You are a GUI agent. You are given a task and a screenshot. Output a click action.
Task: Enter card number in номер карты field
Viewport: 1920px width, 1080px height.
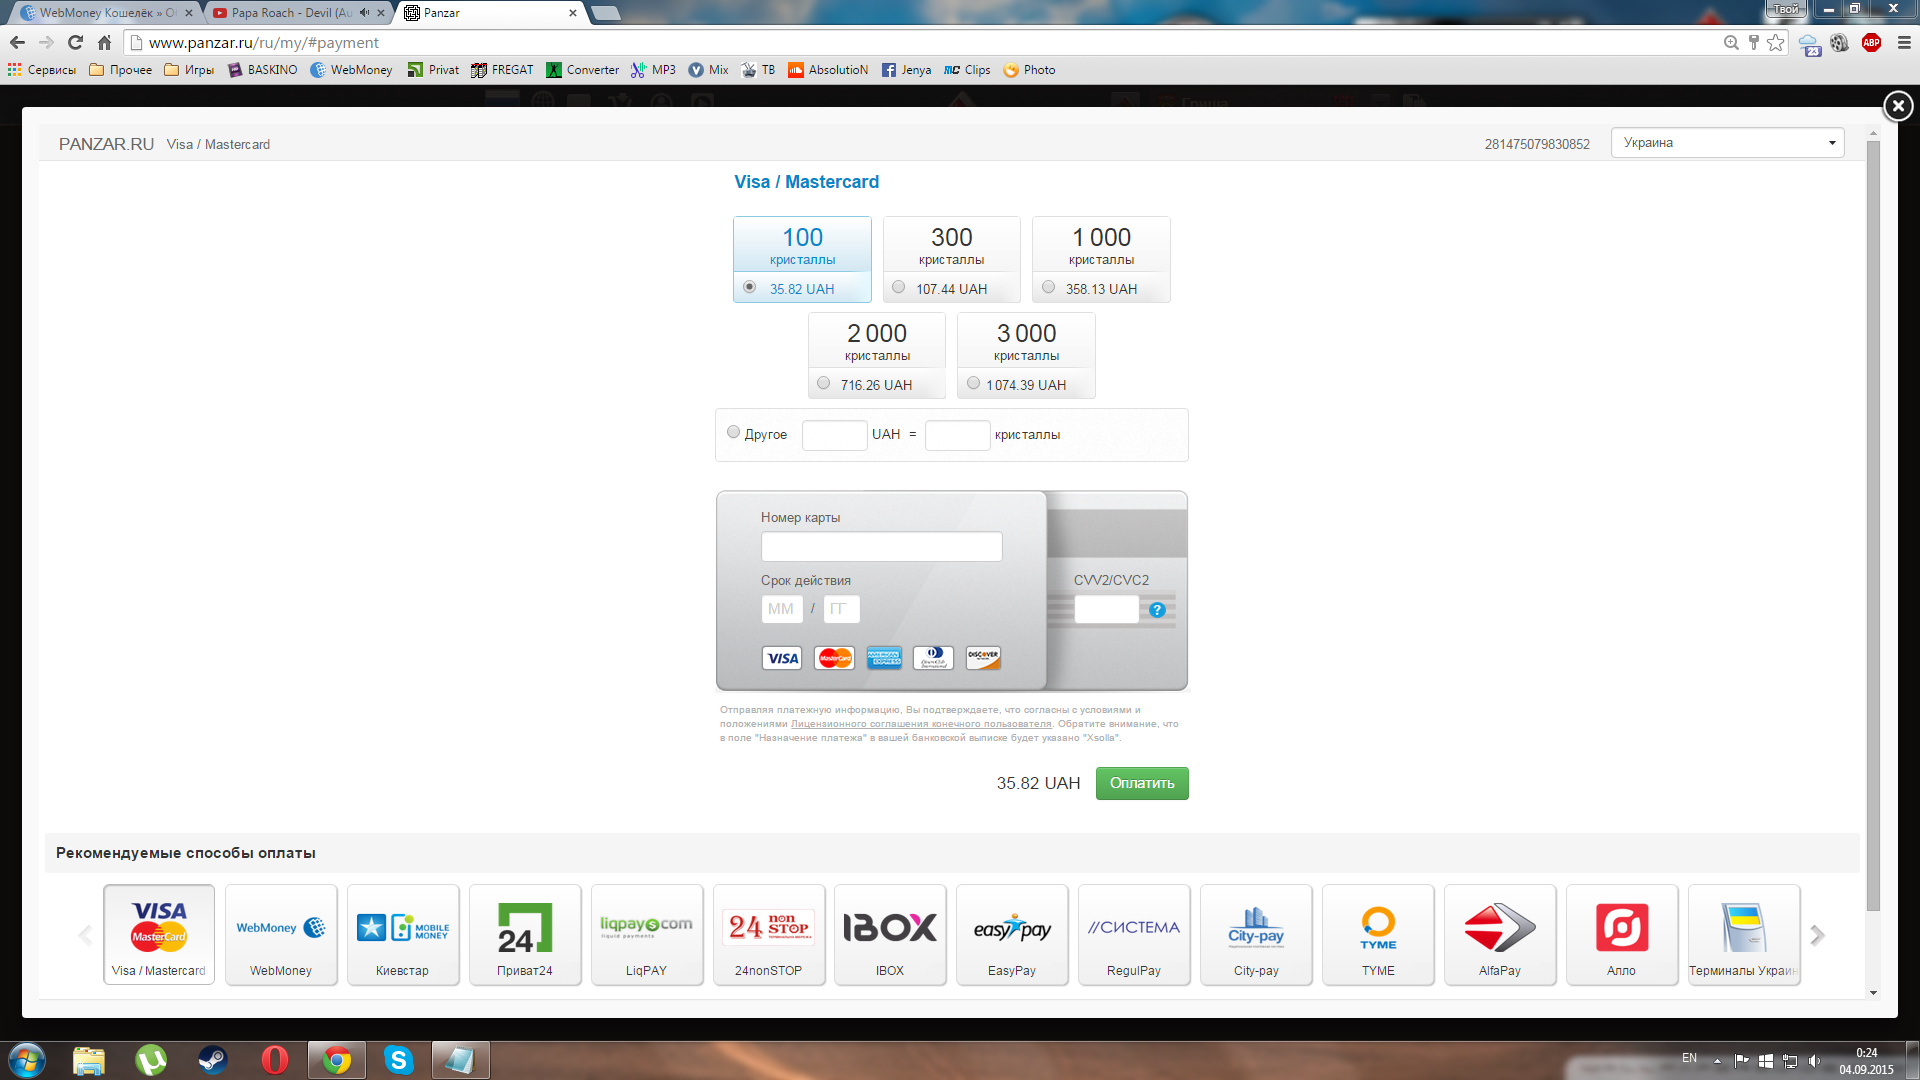[x=881, y=546]
